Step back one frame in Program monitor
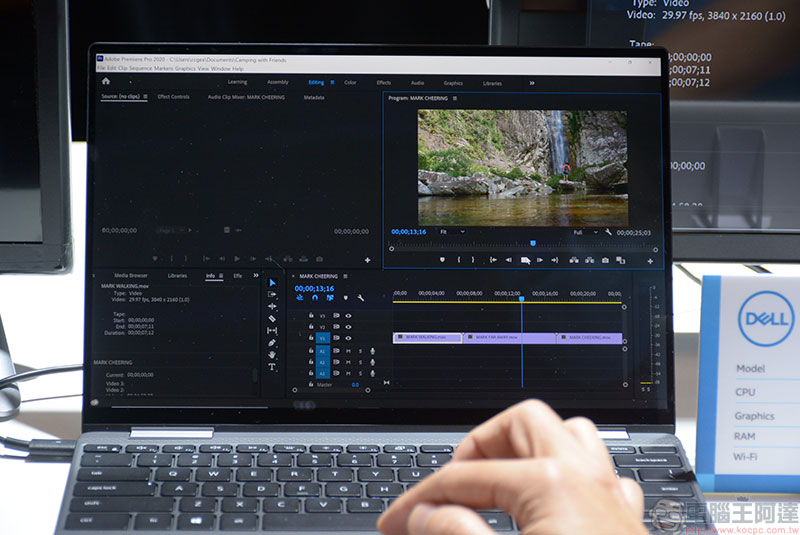Image resolution: width=800 pixels, height=535 pixels. (508, 260)
